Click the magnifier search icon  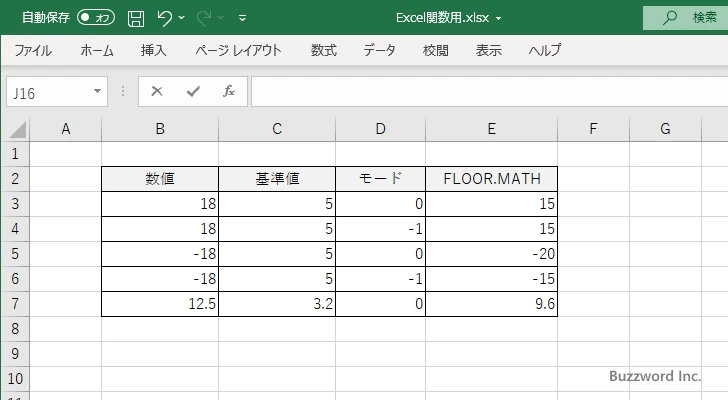click(x=670, y=17)
